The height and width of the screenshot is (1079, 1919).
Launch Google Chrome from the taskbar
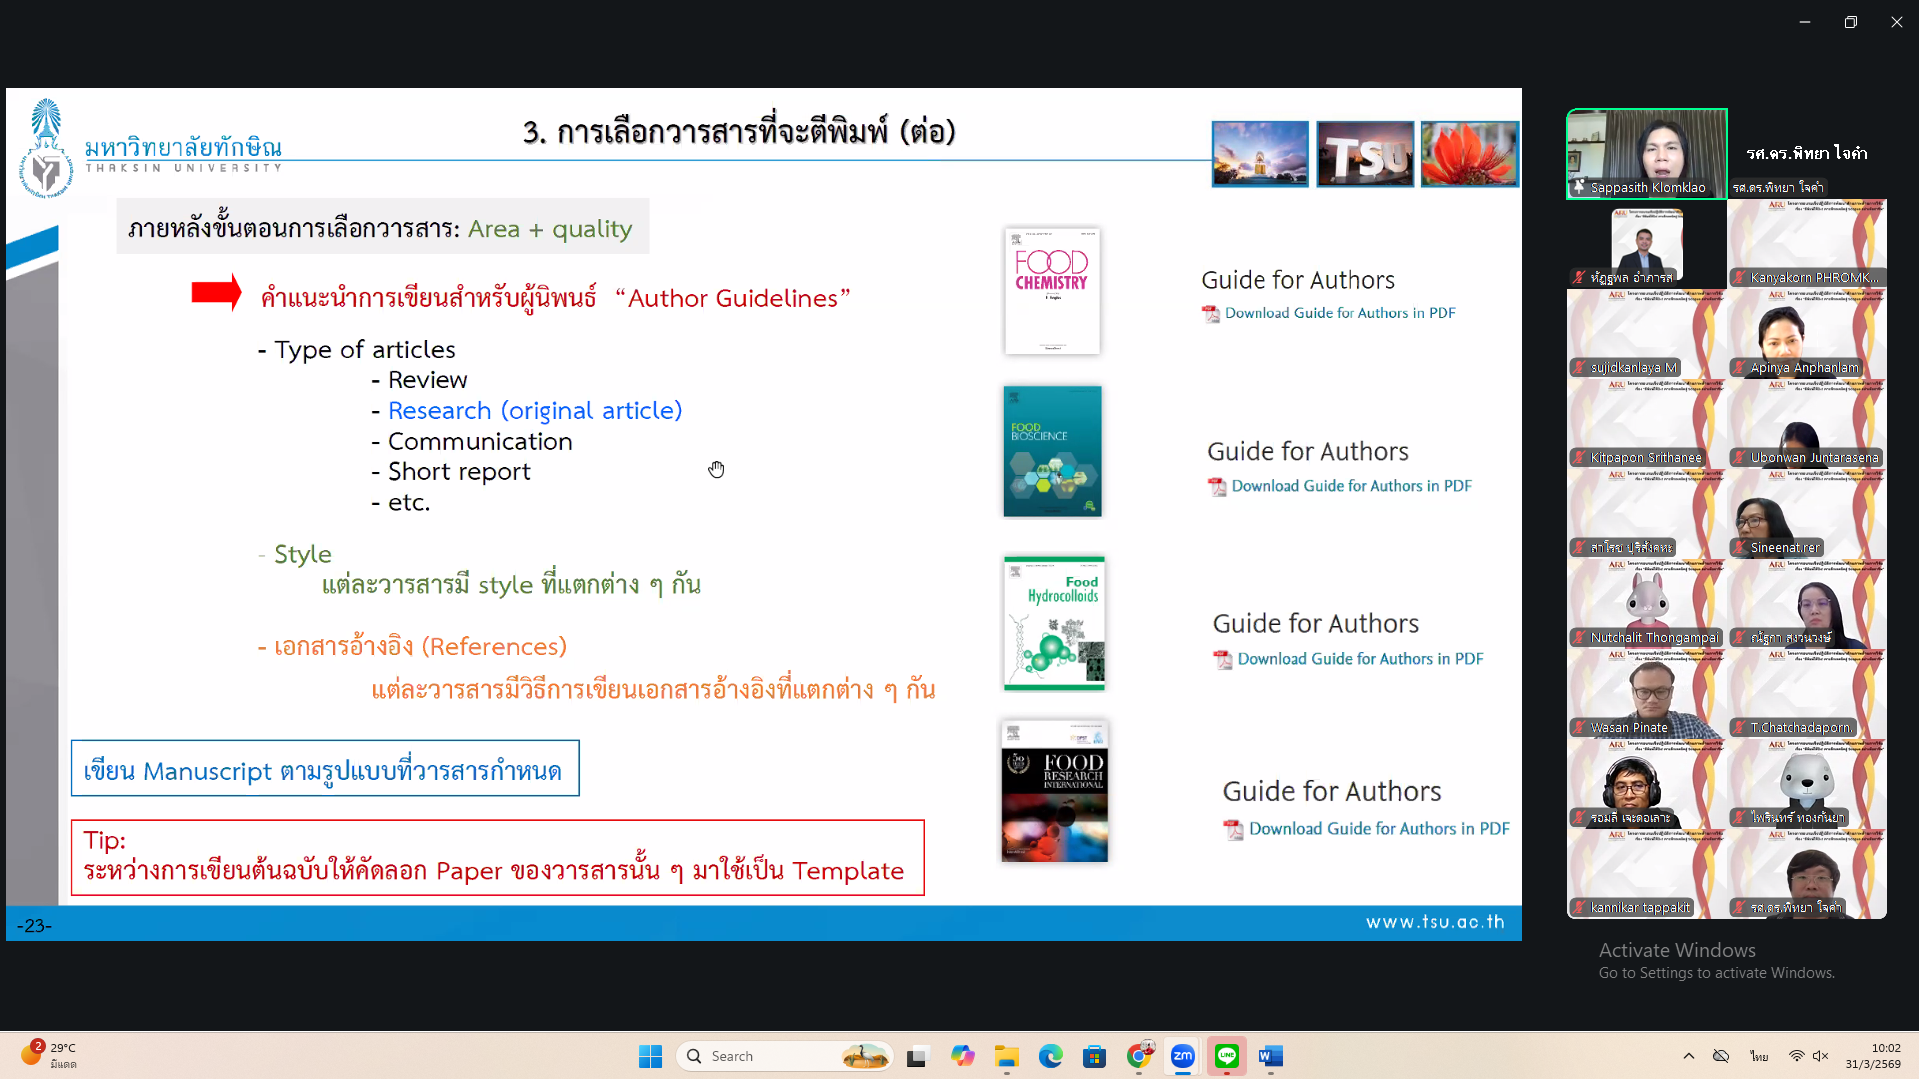[x=1138, y=1056]
